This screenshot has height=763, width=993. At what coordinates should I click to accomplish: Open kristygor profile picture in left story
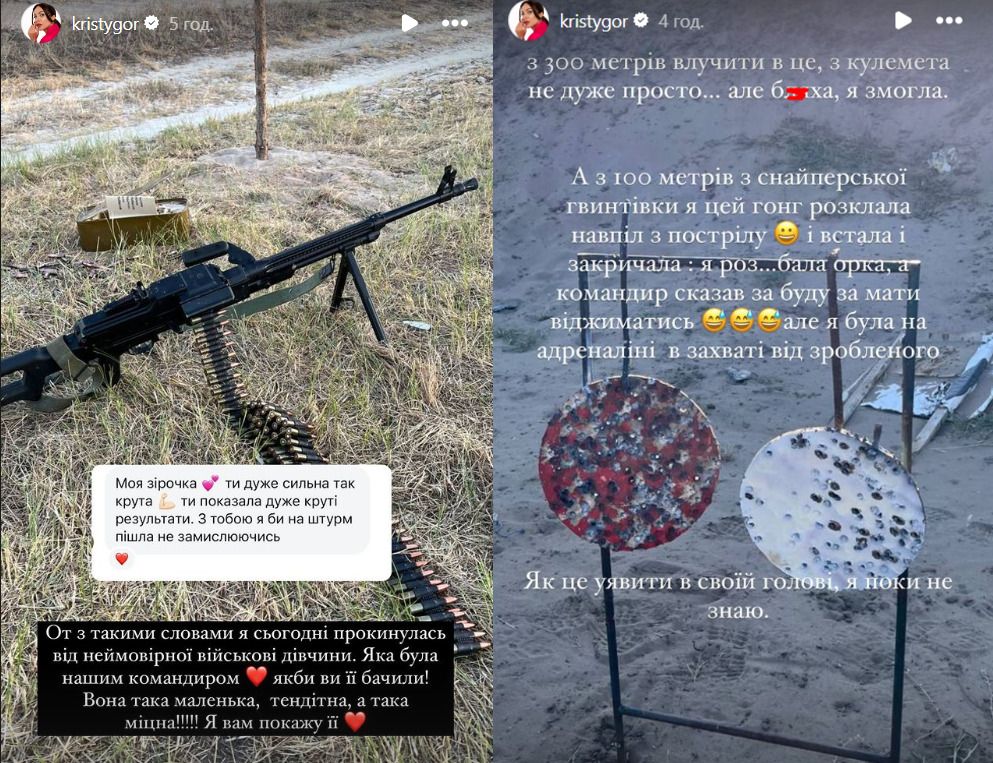point(41,24)
